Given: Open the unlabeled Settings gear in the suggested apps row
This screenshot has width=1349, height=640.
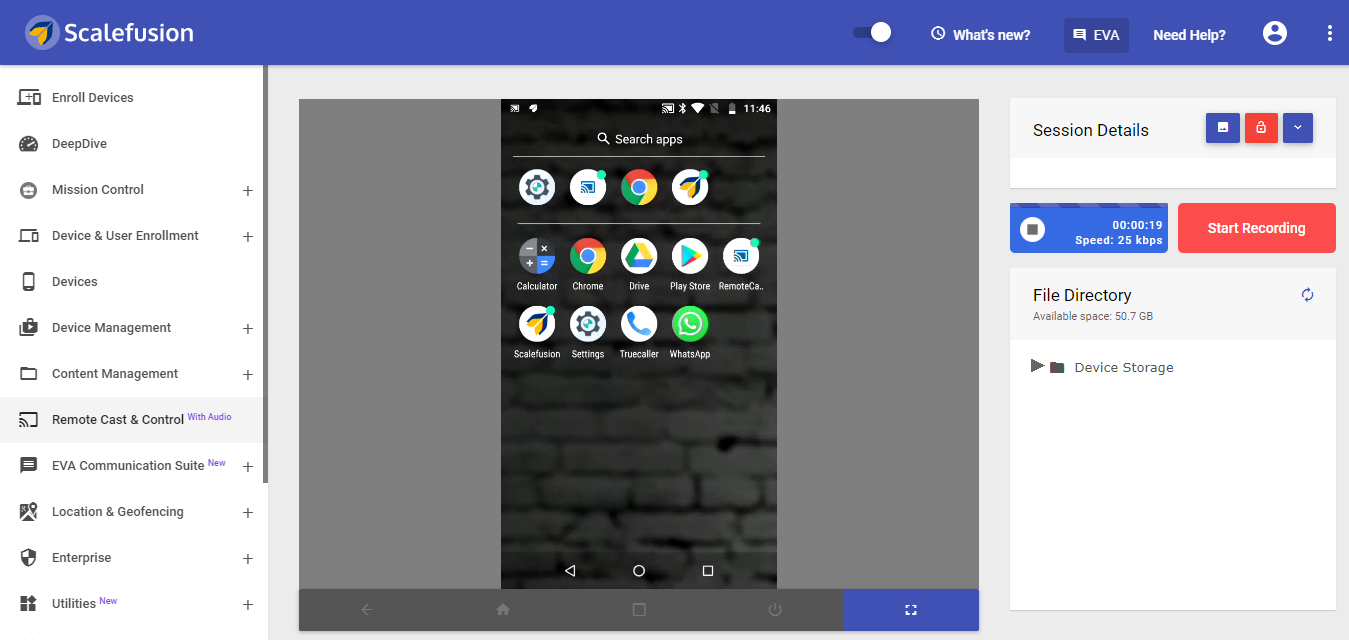Looking at the screenshot, I should point(537,187).
